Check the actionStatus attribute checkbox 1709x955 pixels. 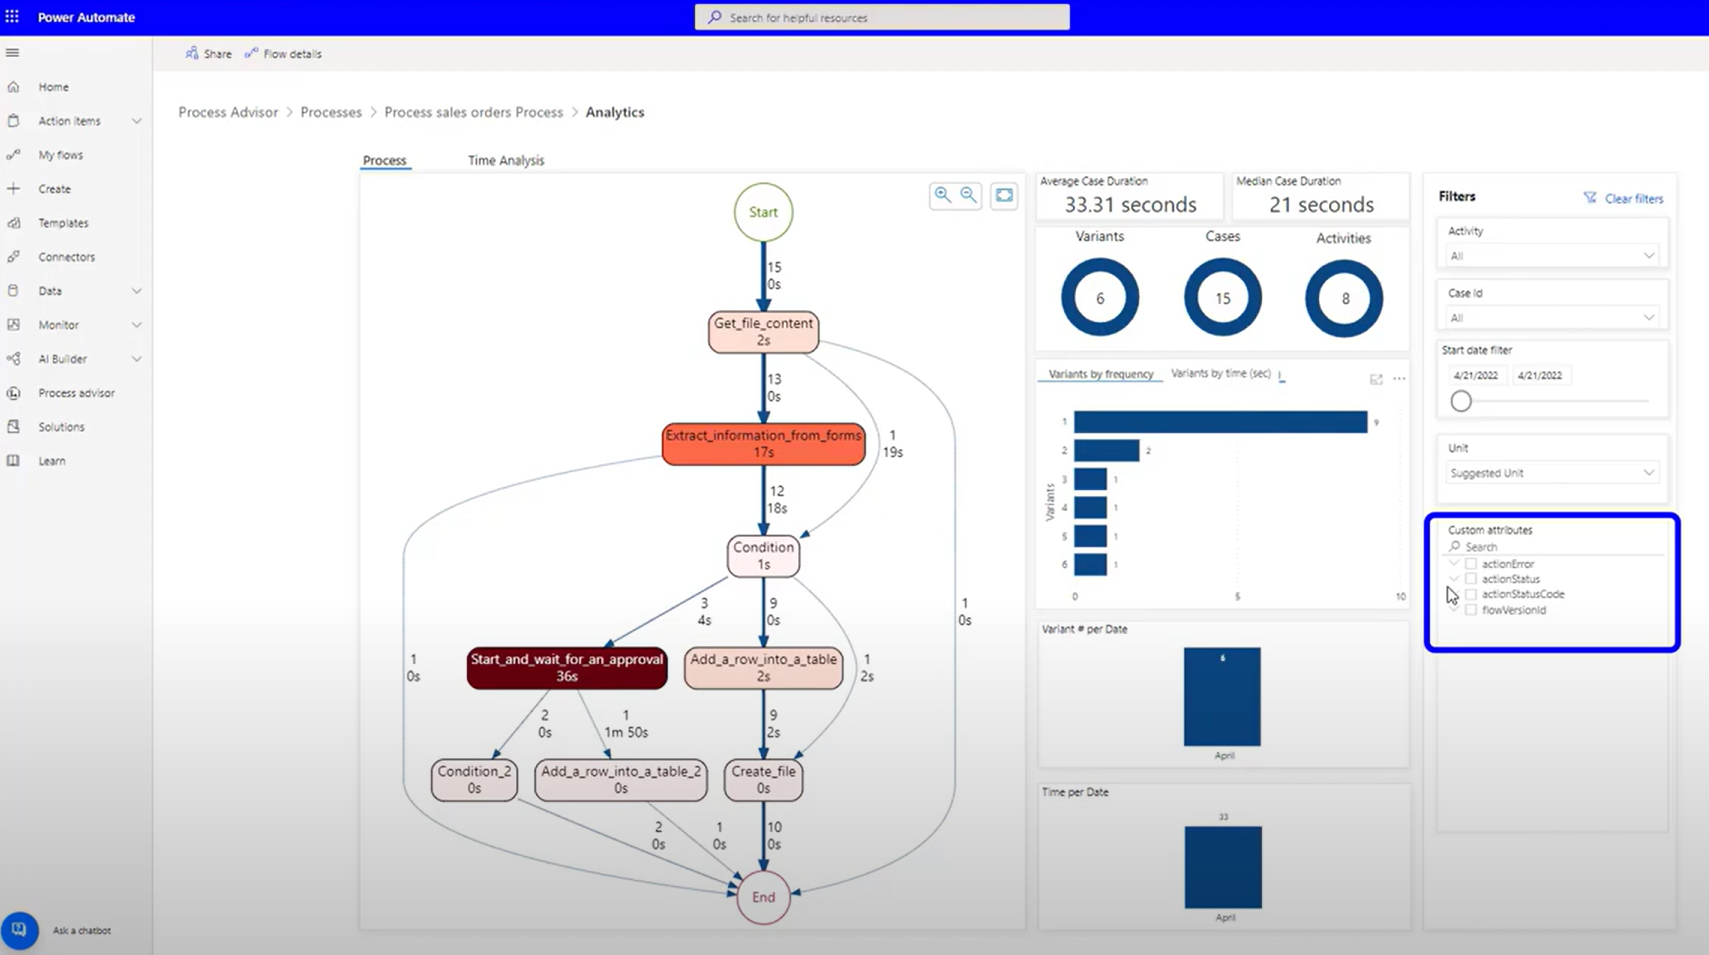click(1471, 579)
